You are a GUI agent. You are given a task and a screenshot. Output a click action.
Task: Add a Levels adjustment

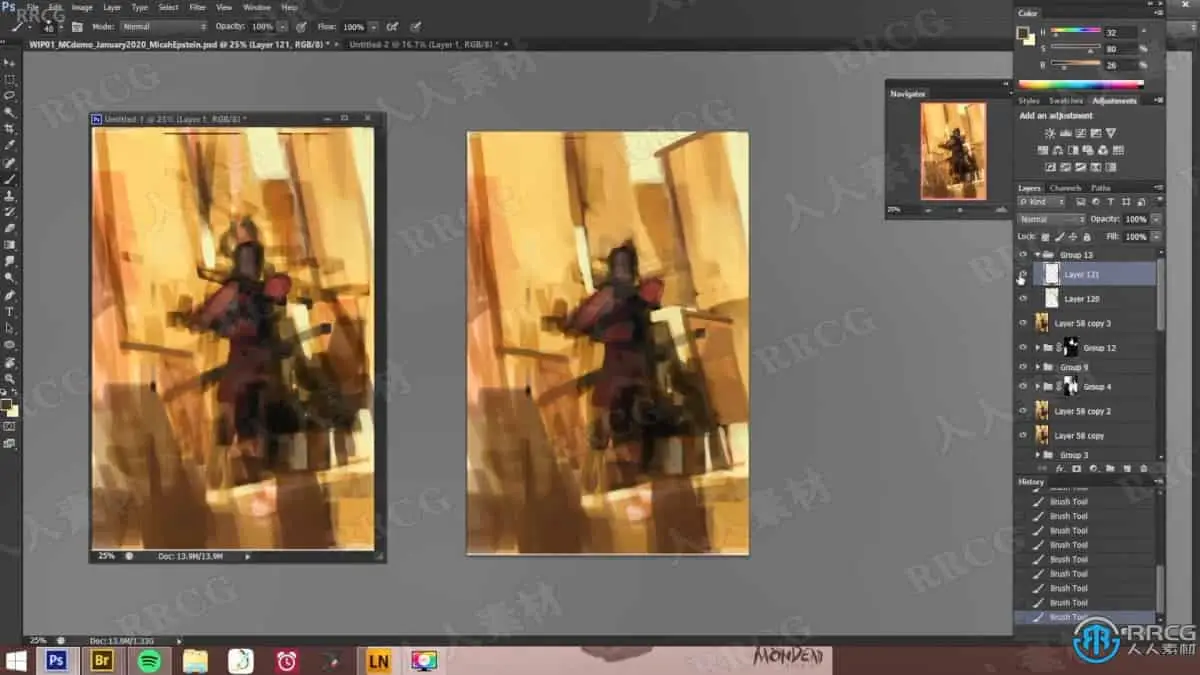click(1066, 133)
